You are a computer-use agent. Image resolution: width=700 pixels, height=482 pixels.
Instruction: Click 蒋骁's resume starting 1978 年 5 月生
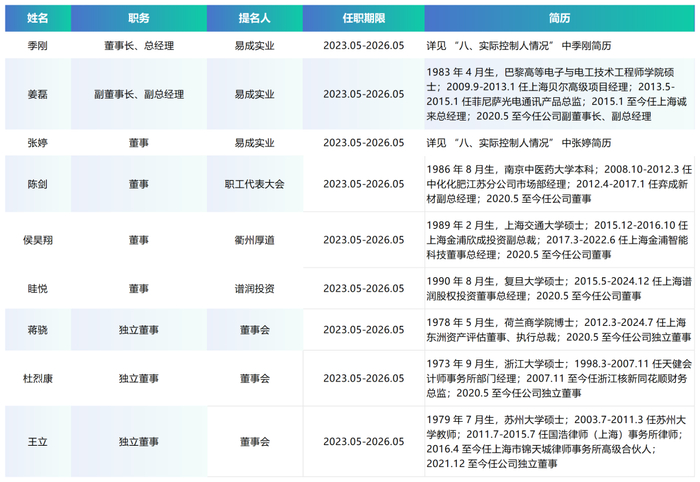click(x=559, y=330)
